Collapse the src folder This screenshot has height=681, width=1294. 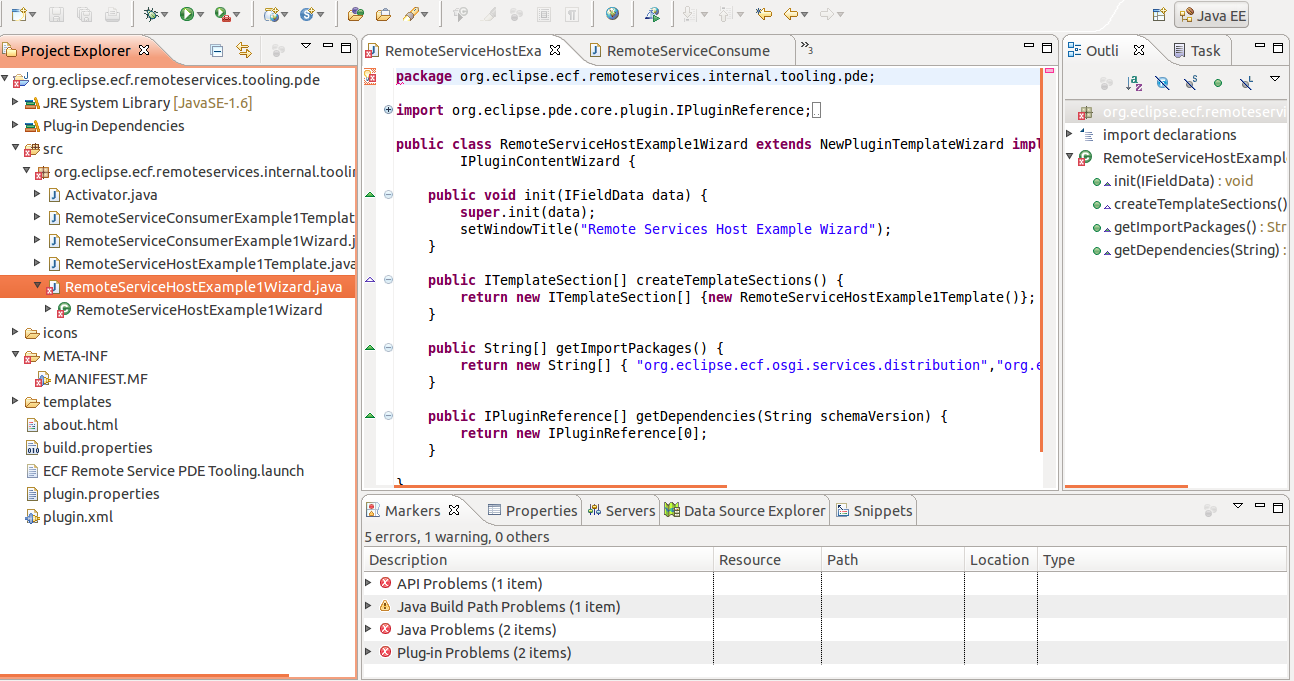point(15,148)
